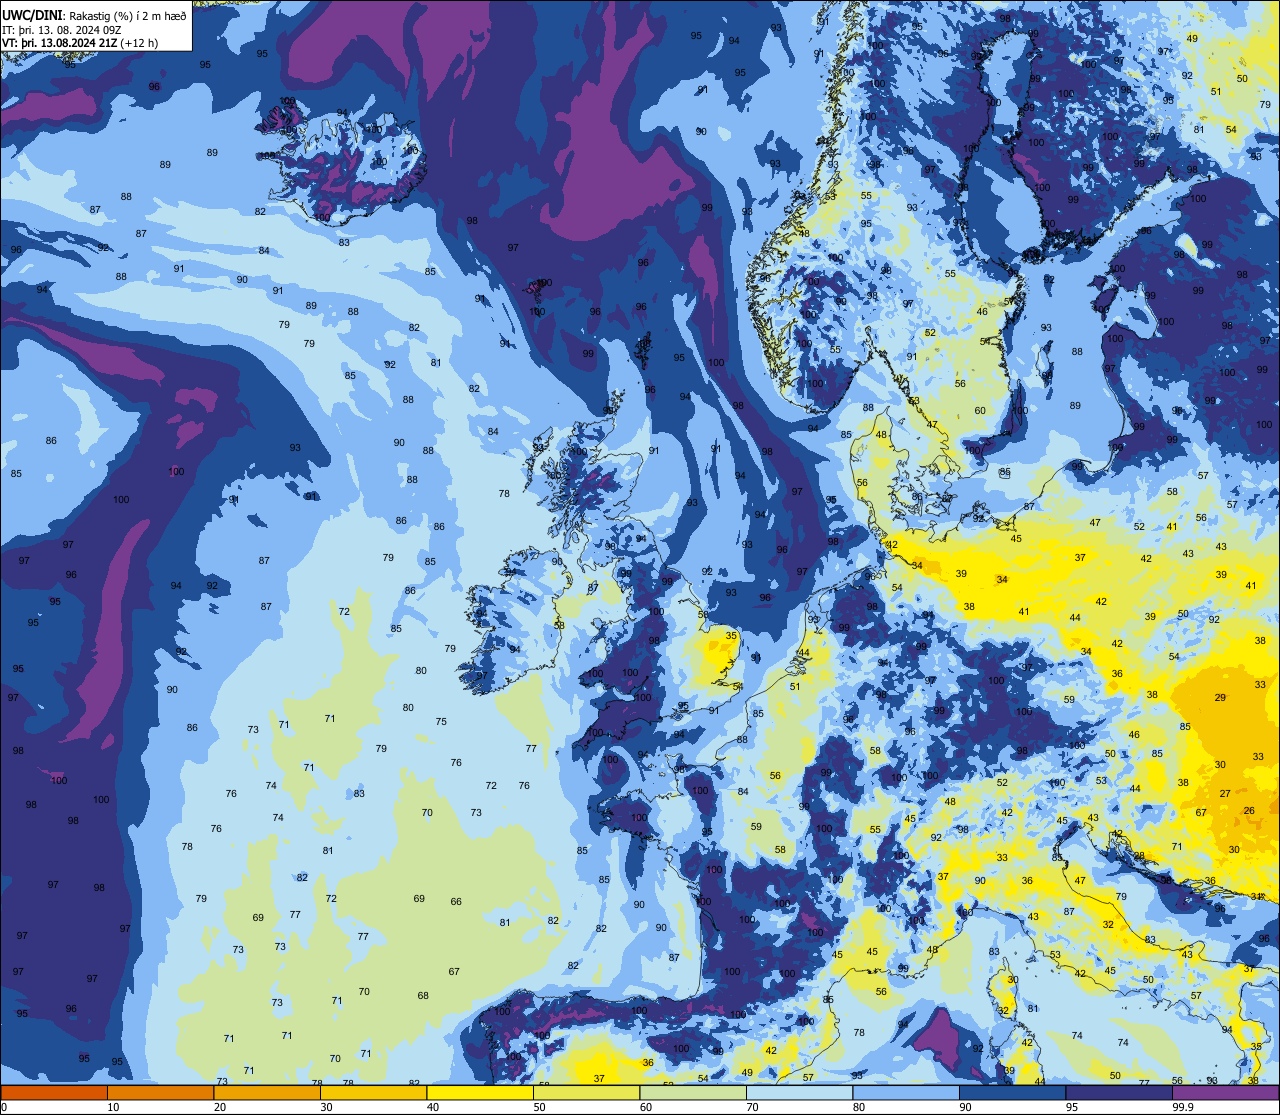Screen dimensions: 1280x1115
Task: Click the humidity value 68 on the map
Action: [x=423, y=995]
